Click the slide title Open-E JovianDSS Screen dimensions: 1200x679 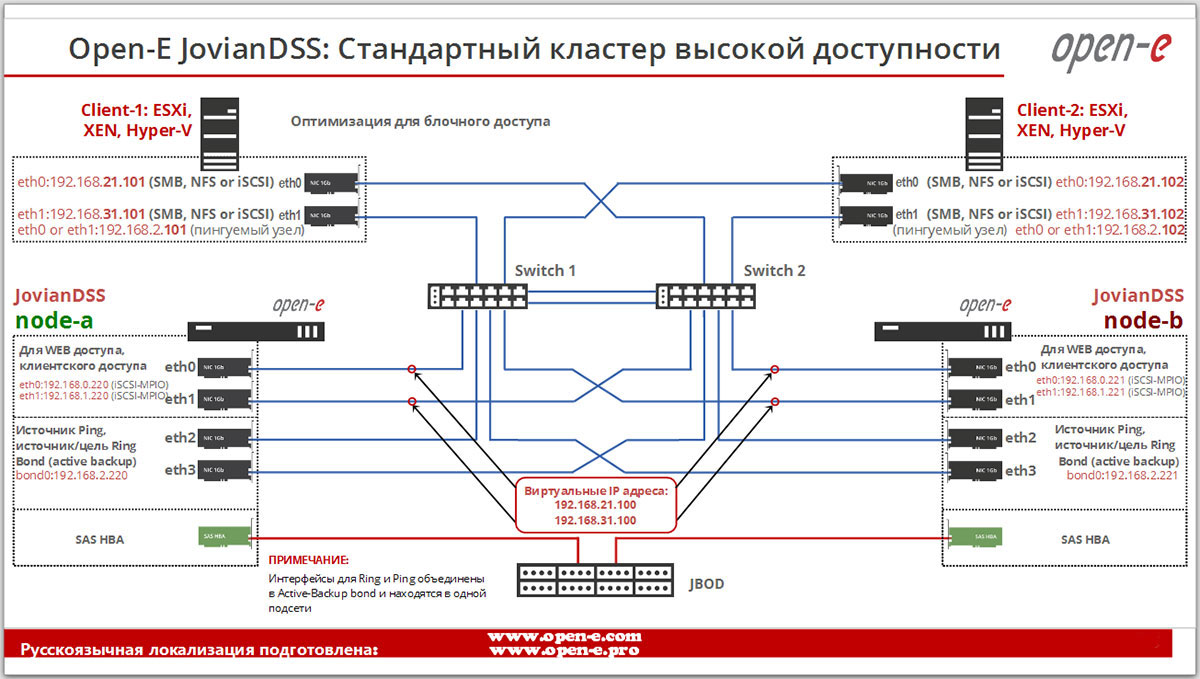(535, 50)
